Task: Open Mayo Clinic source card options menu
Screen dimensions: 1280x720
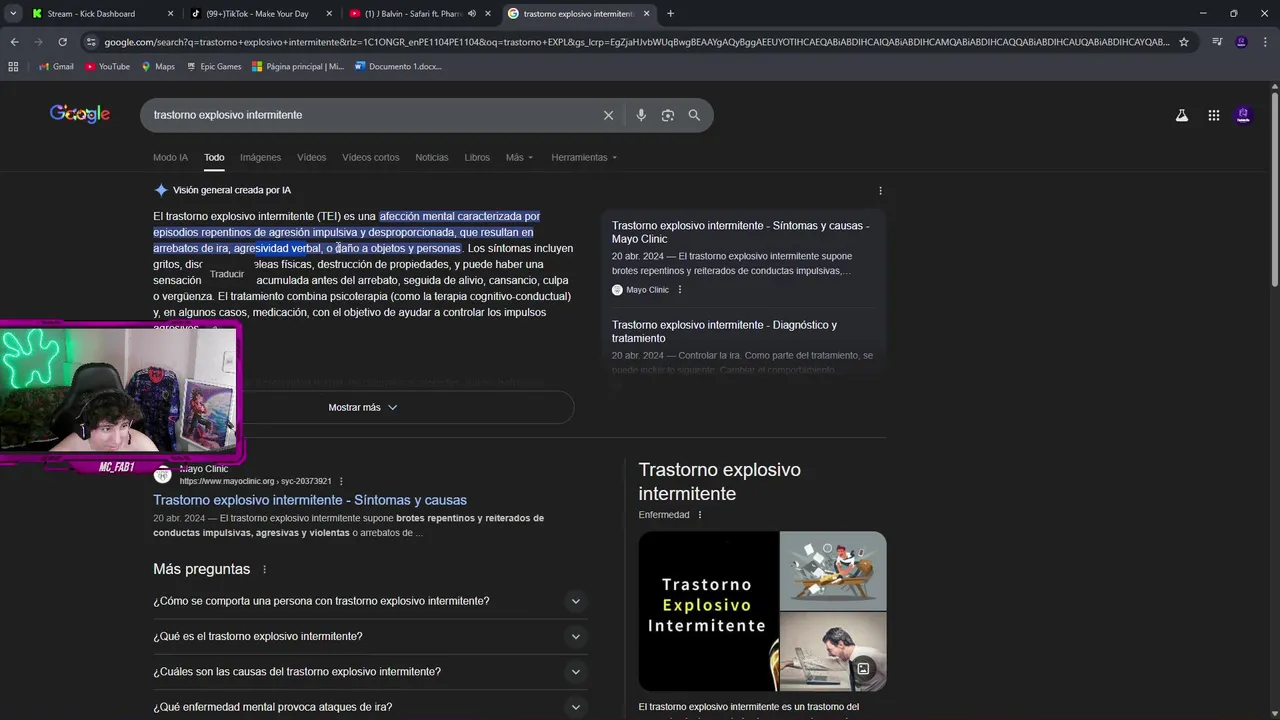Action: coord(680,290)
